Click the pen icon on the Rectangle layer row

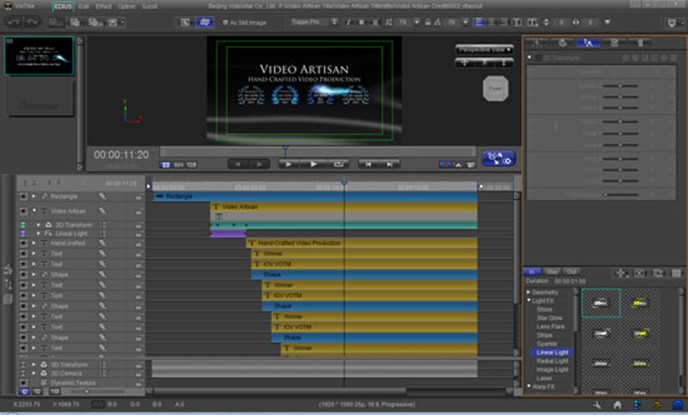click(102, 197)
